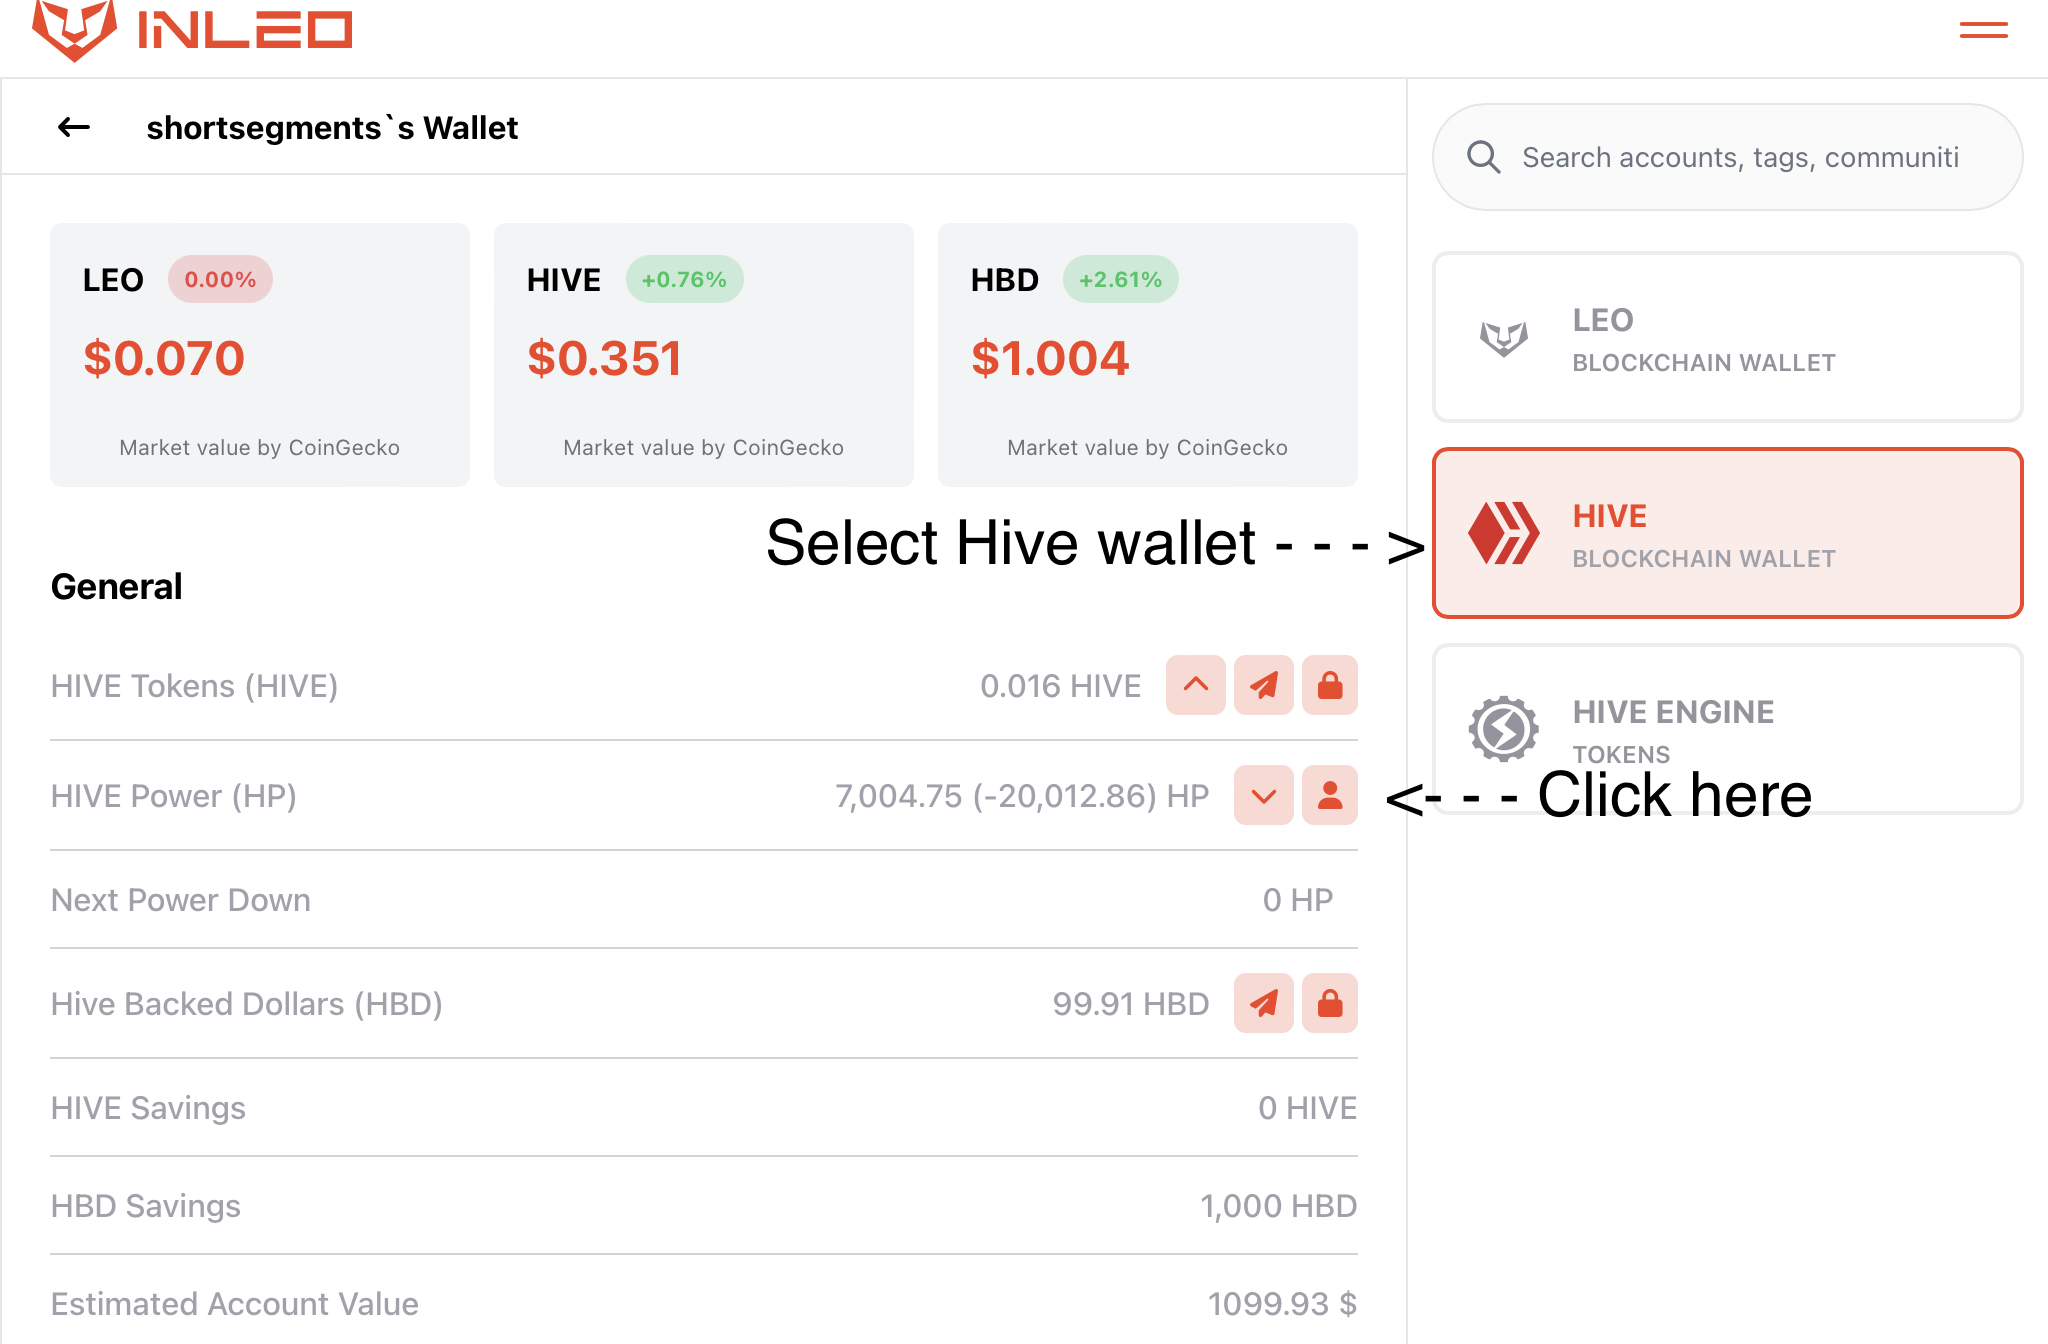The width and height of the screenshot is (2048, 1344).
Task: Lock HBD into savings button
Action: (1330, 1003)
